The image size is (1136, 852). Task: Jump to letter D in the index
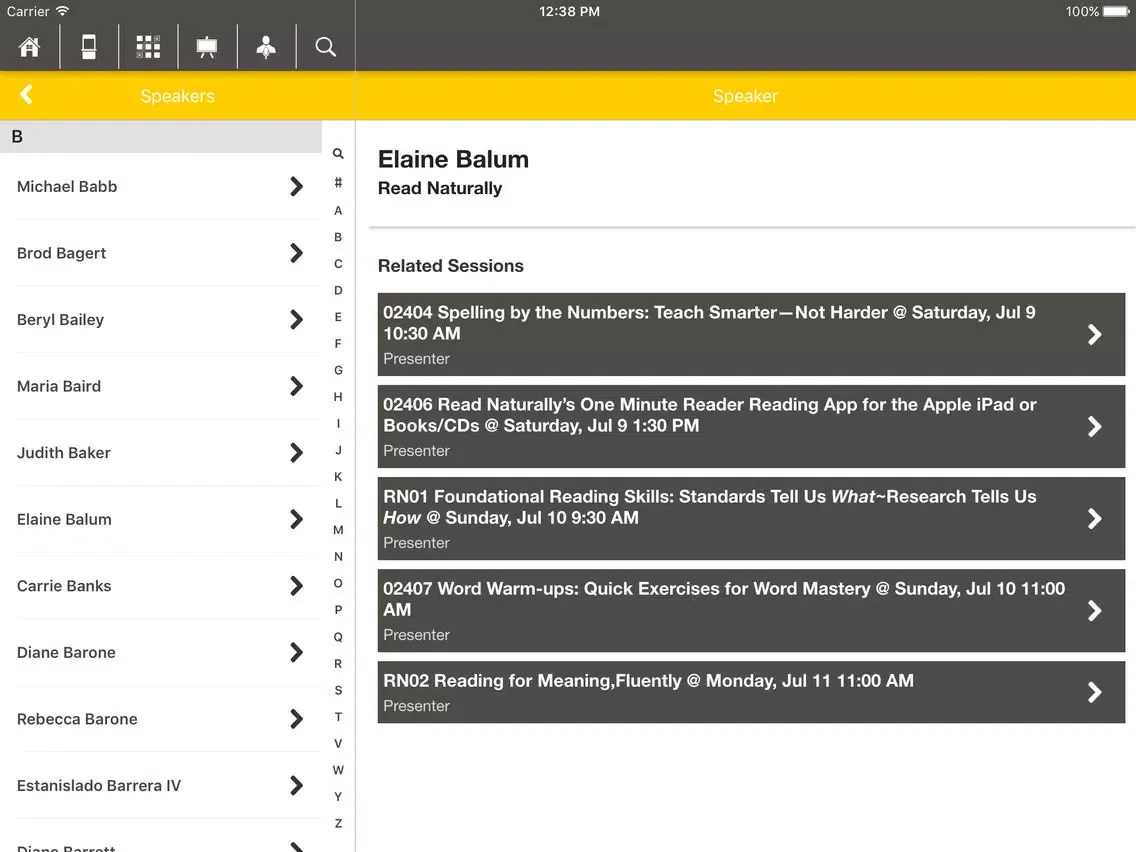coord(338,290)
